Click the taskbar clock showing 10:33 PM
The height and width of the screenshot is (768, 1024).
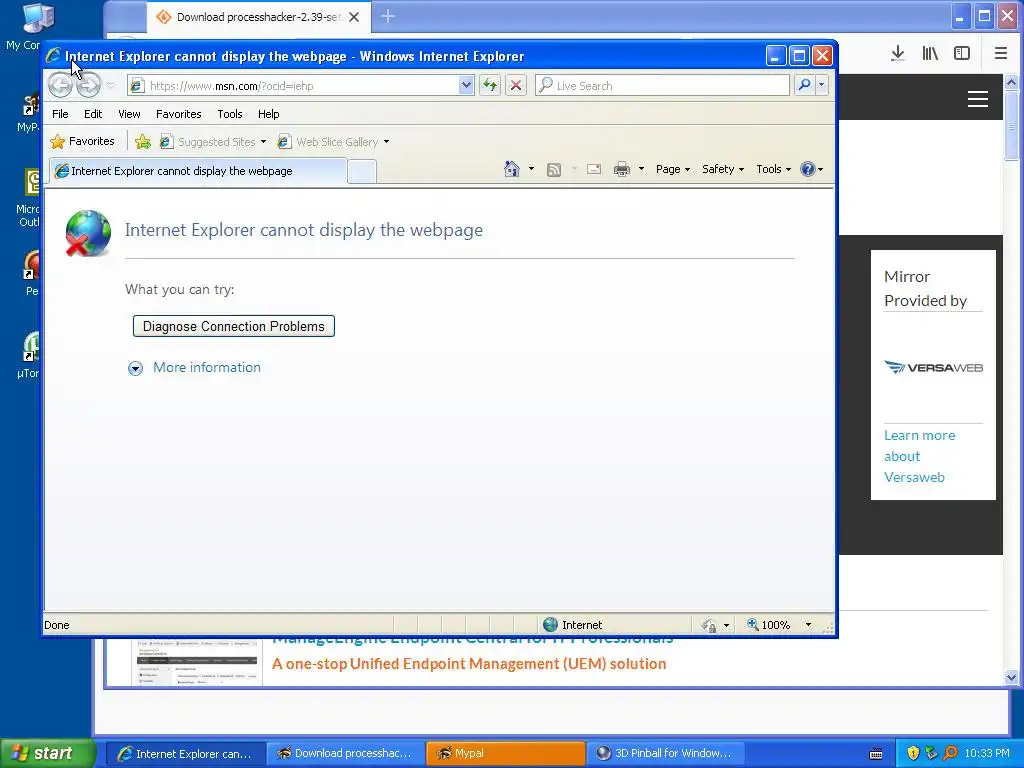(x=987, y=753)
